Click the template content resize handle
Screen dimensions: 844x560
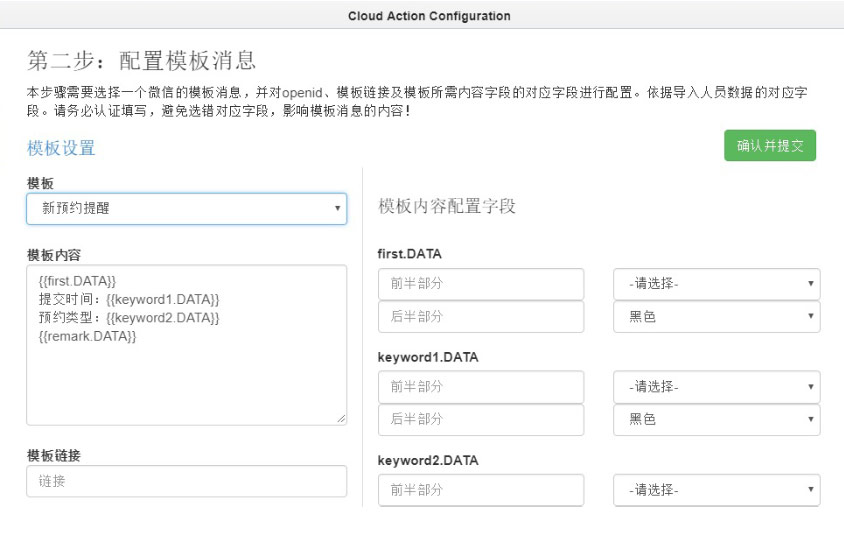point(341,419)
